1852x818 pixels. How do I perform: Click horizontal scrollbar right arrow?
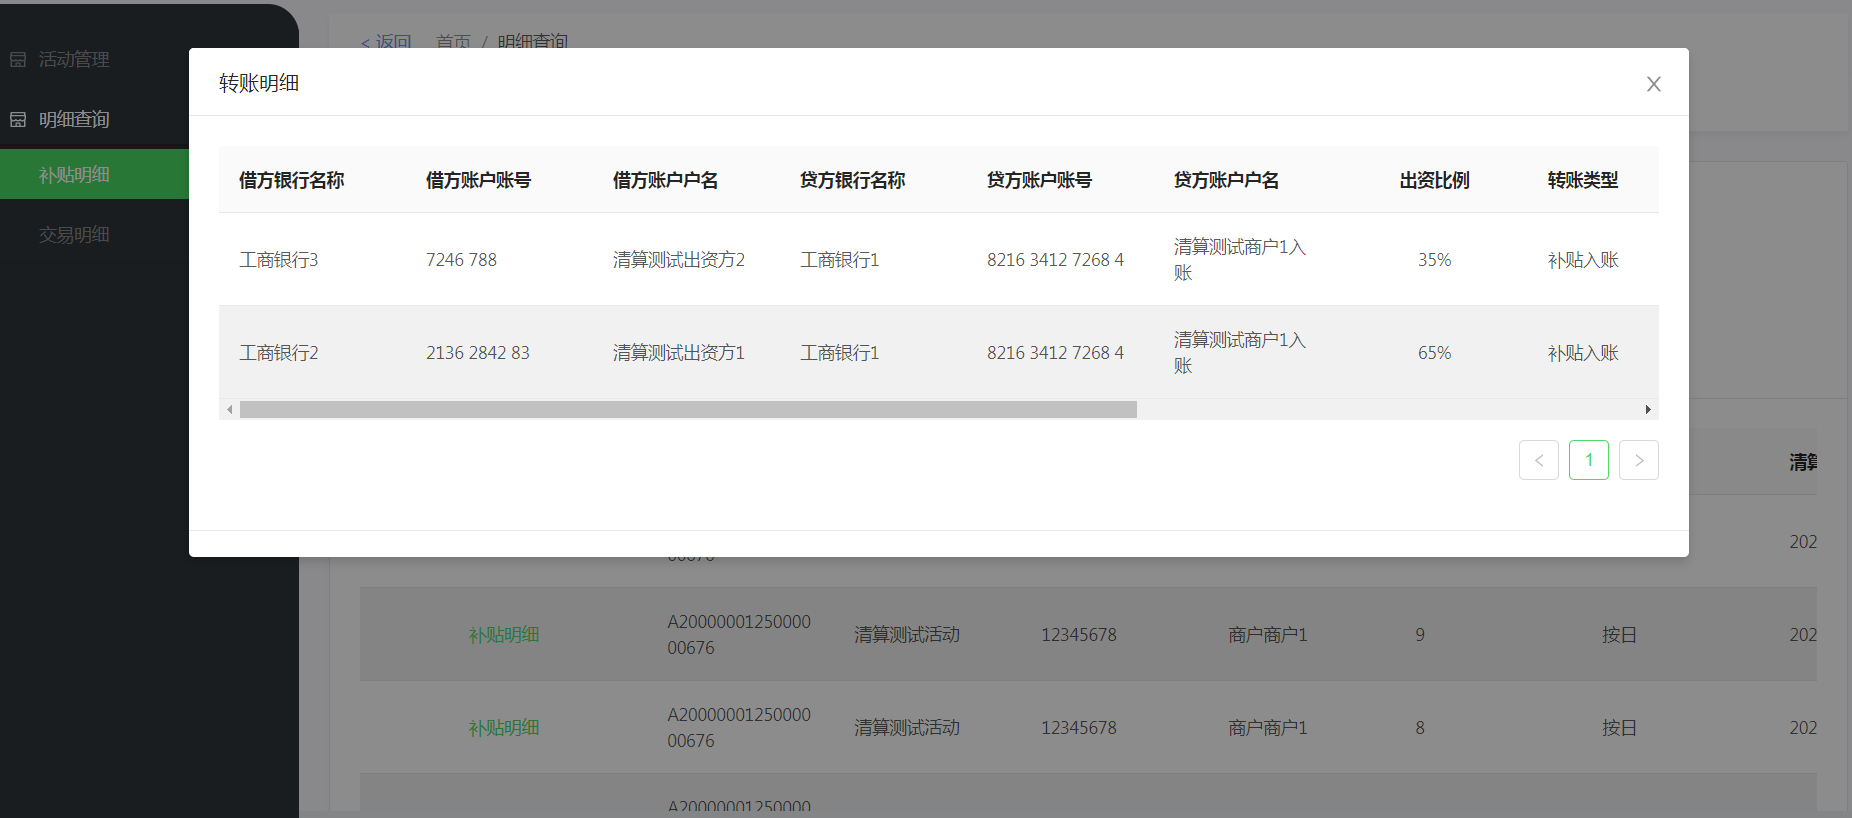coord(1648,409)
